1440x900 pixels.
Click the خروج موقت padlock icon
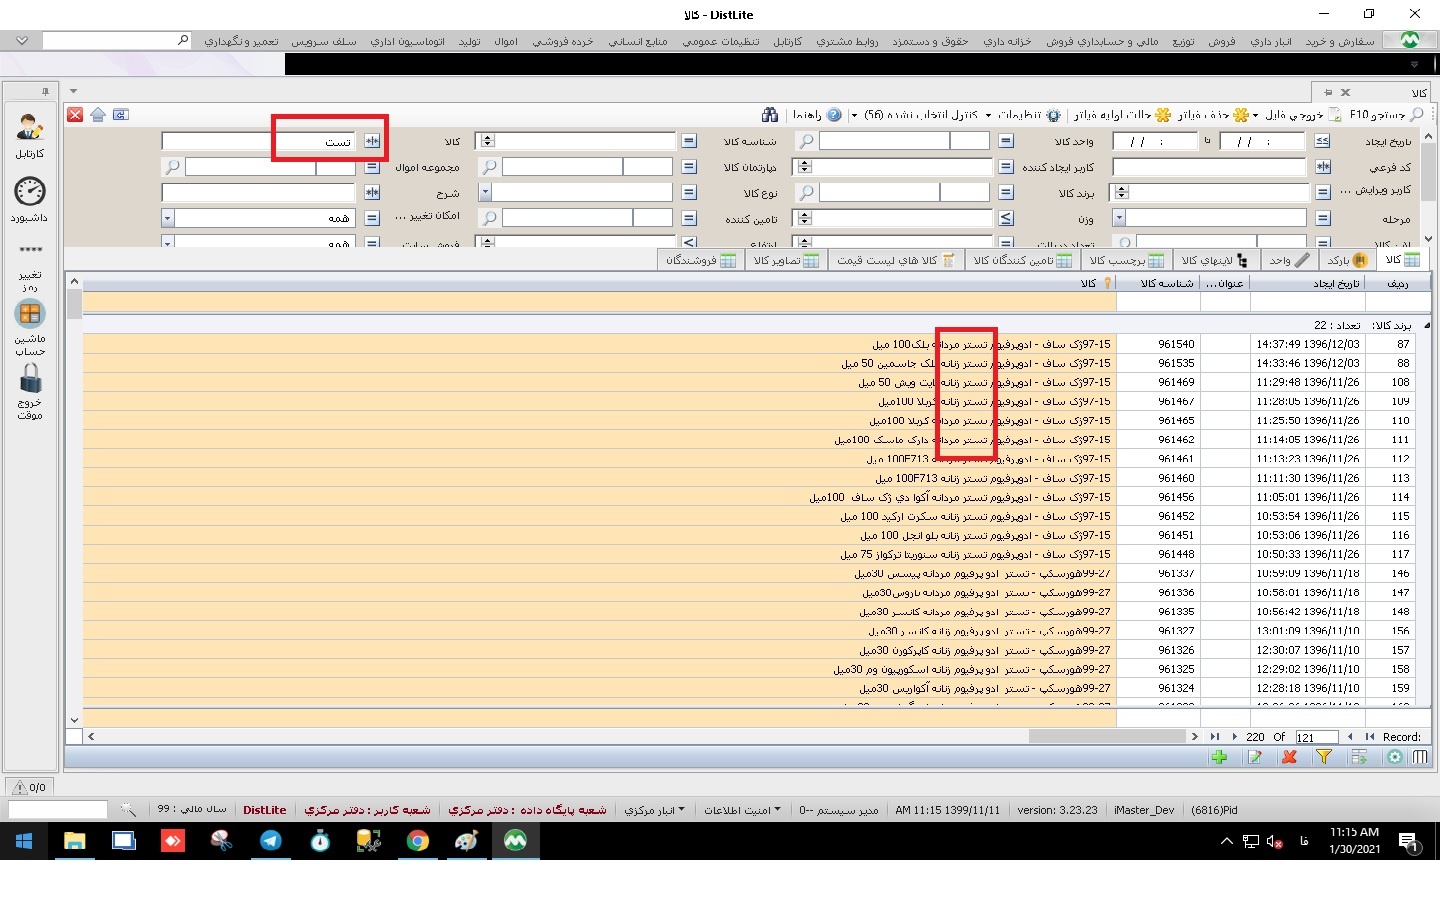pyautogui.click(x=30, y=379)
